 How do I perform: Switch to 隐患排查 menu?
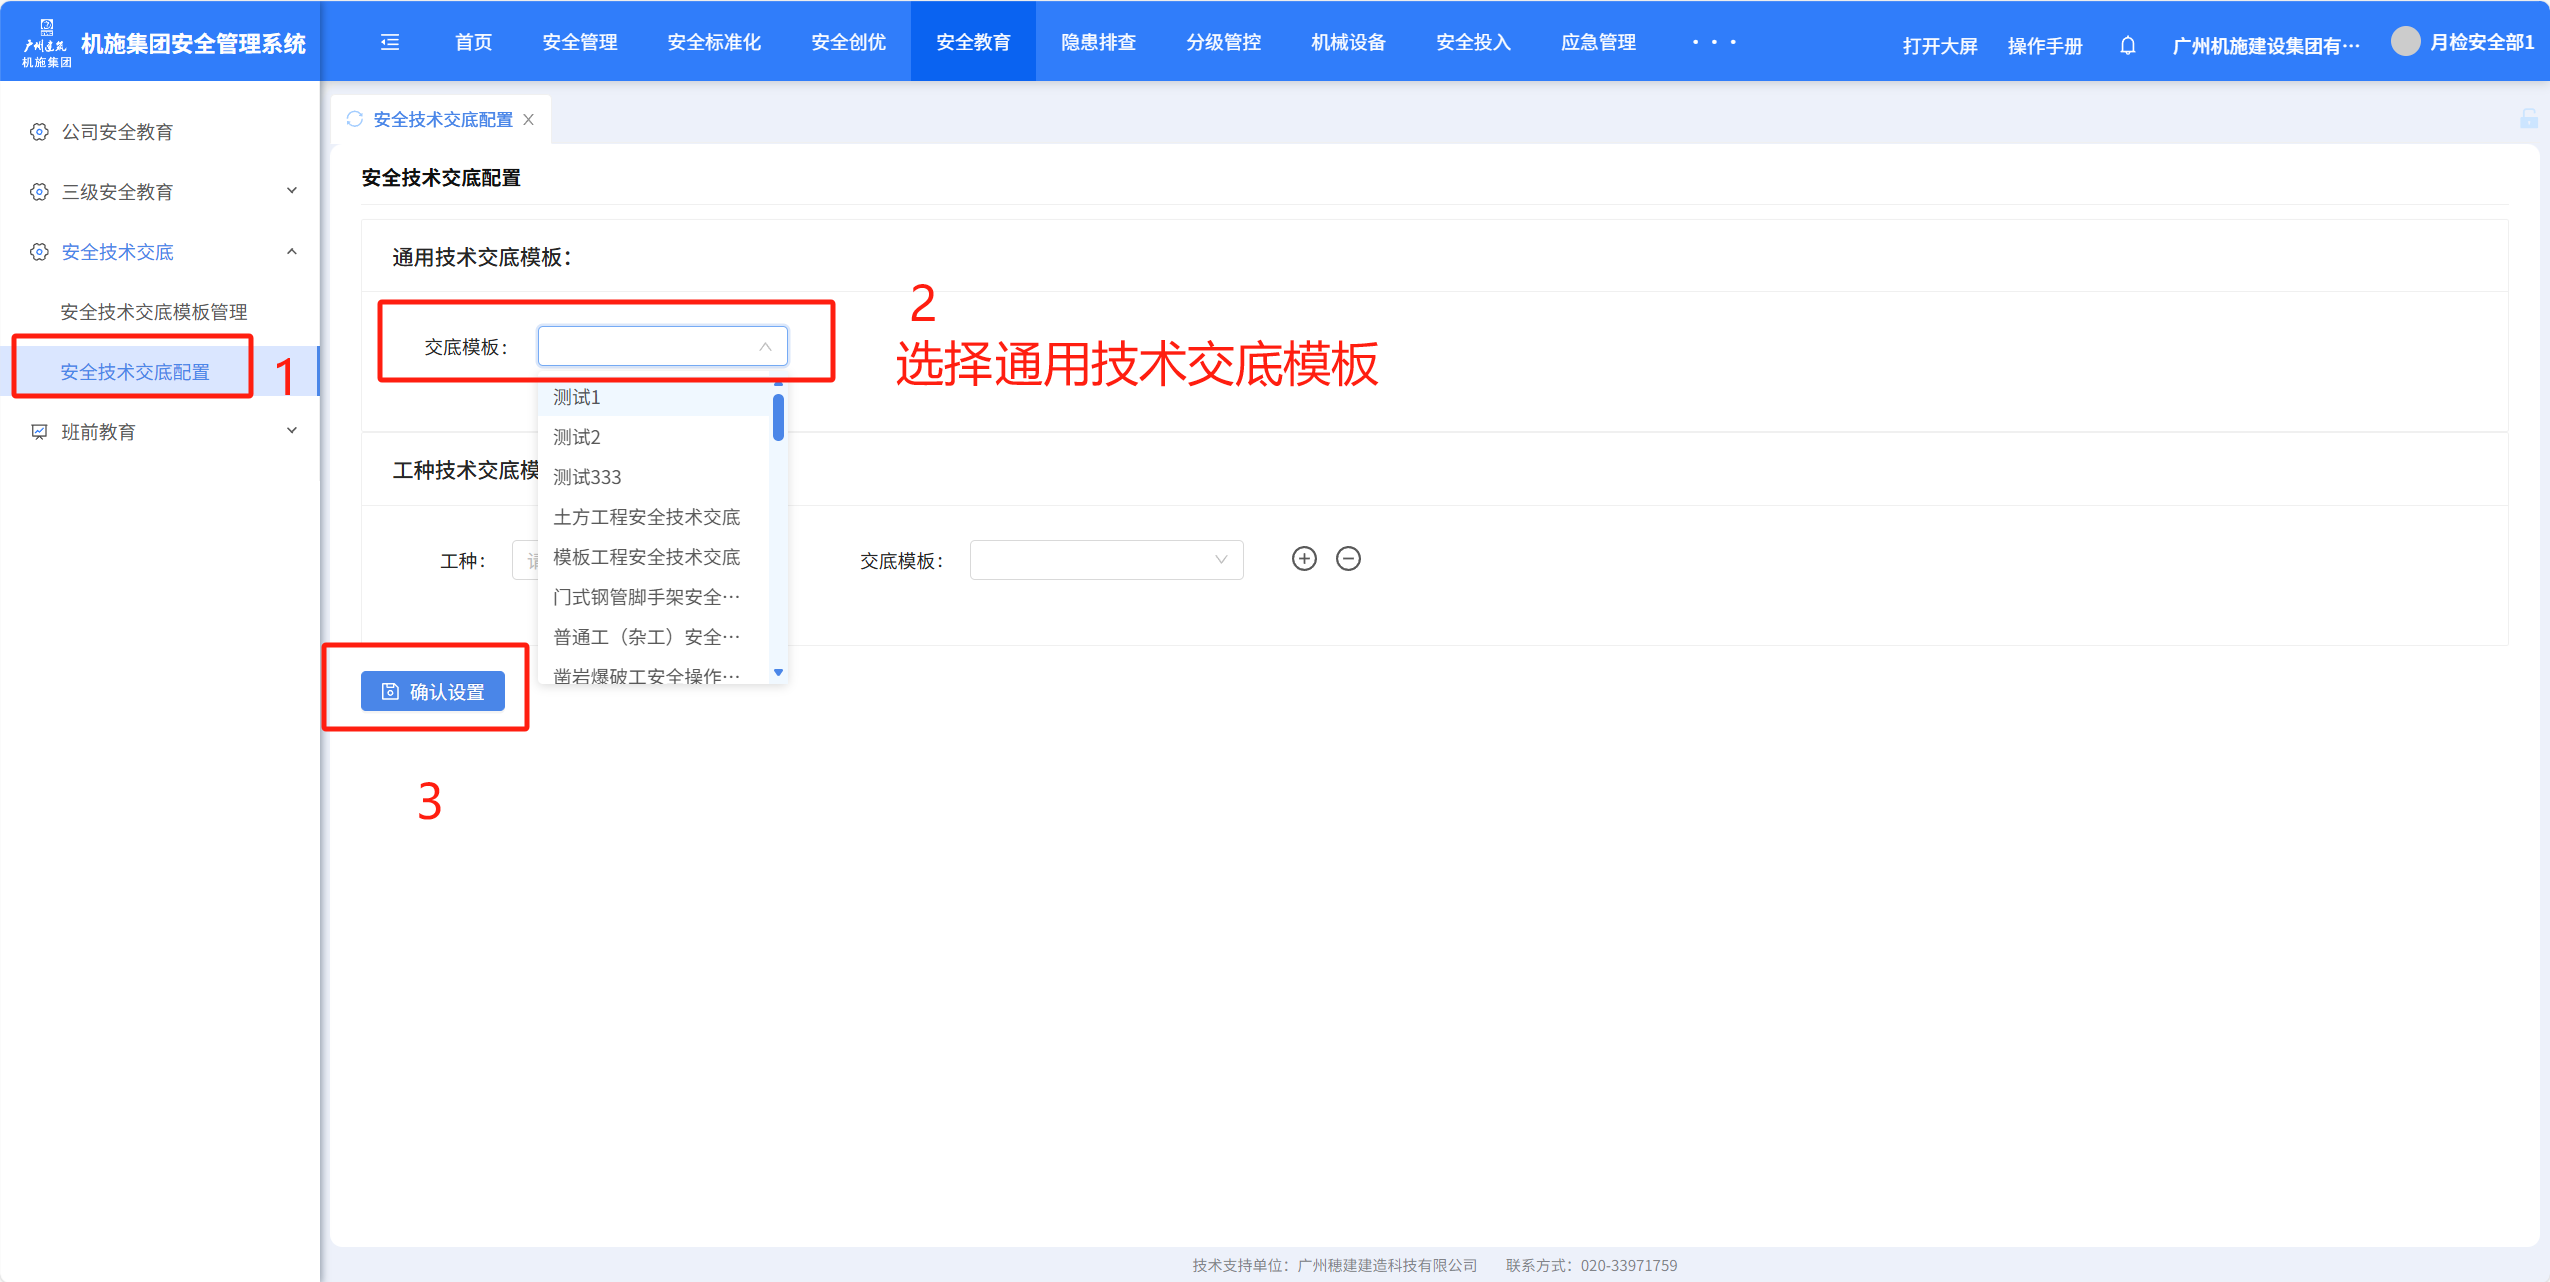pos(1098,42)
